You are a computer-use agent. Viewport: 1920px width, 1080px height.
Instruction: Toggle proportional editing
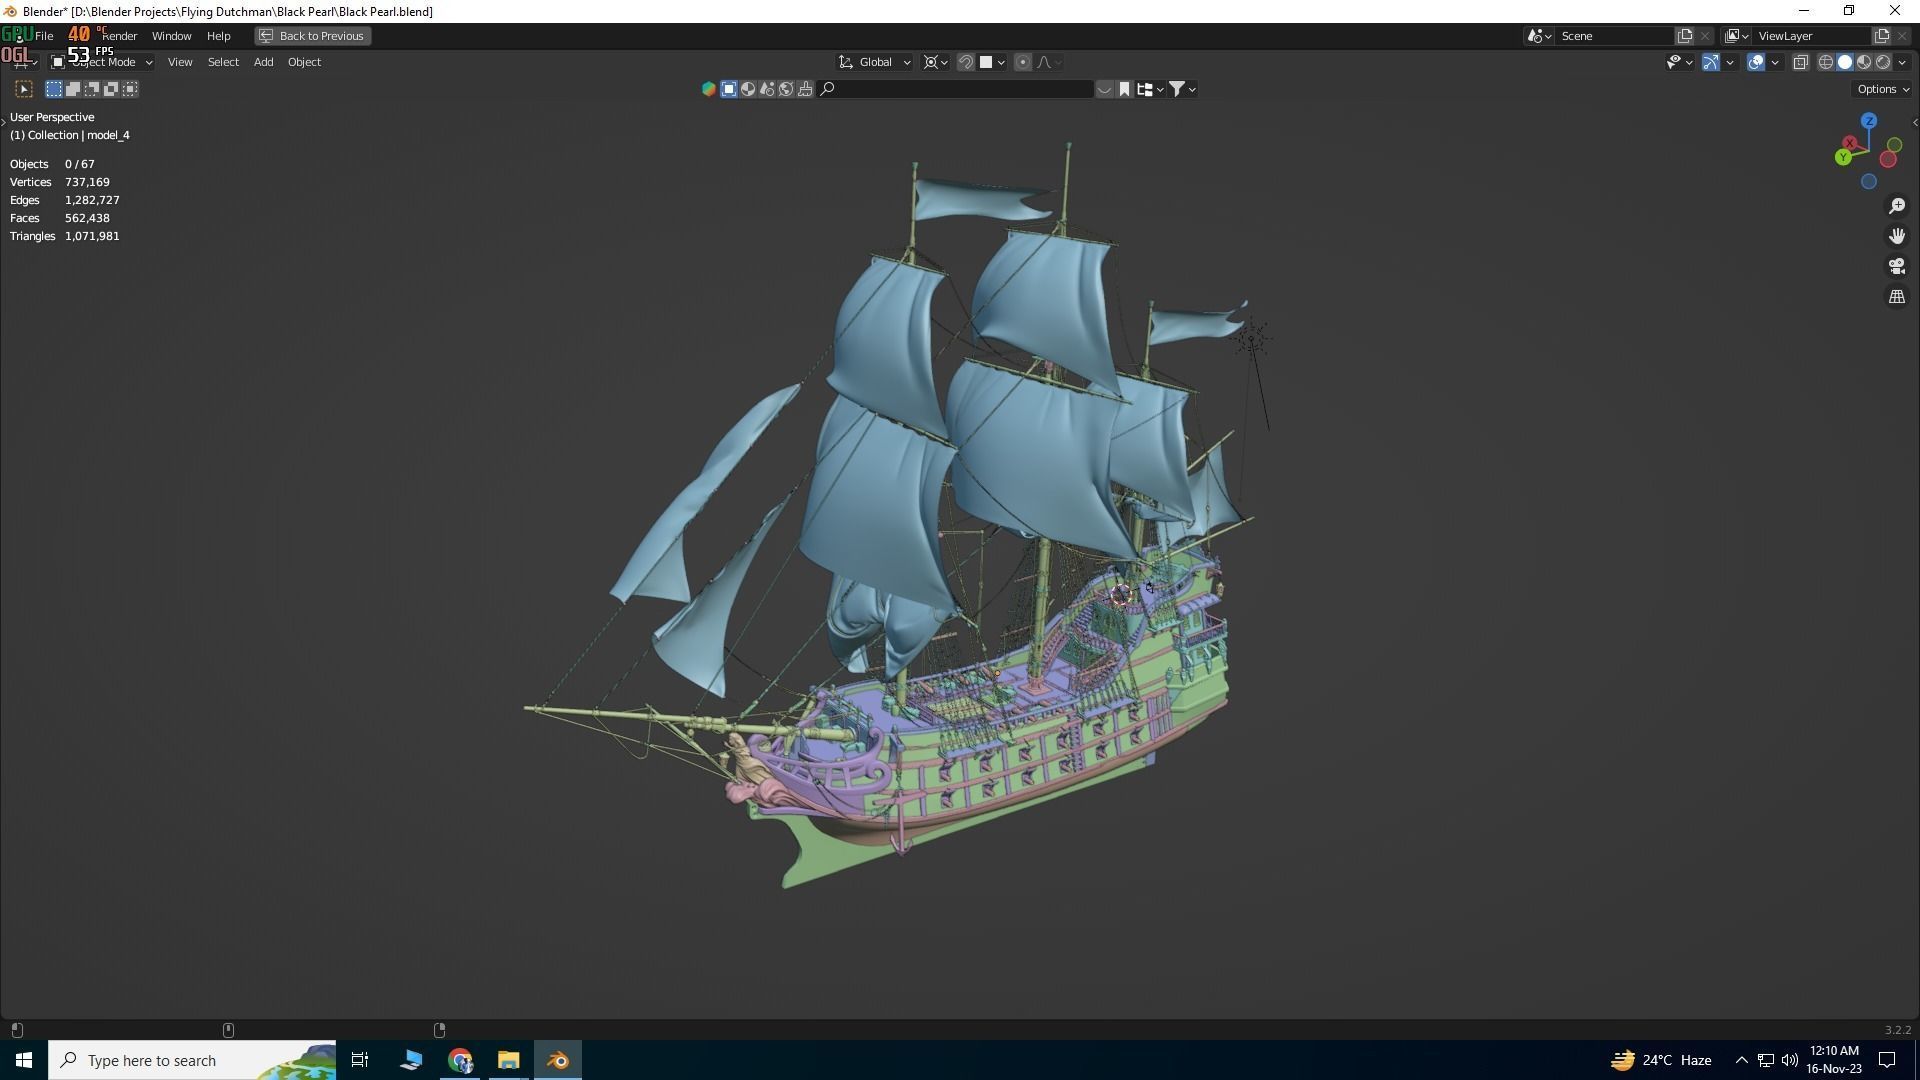tap(1022, 62)
